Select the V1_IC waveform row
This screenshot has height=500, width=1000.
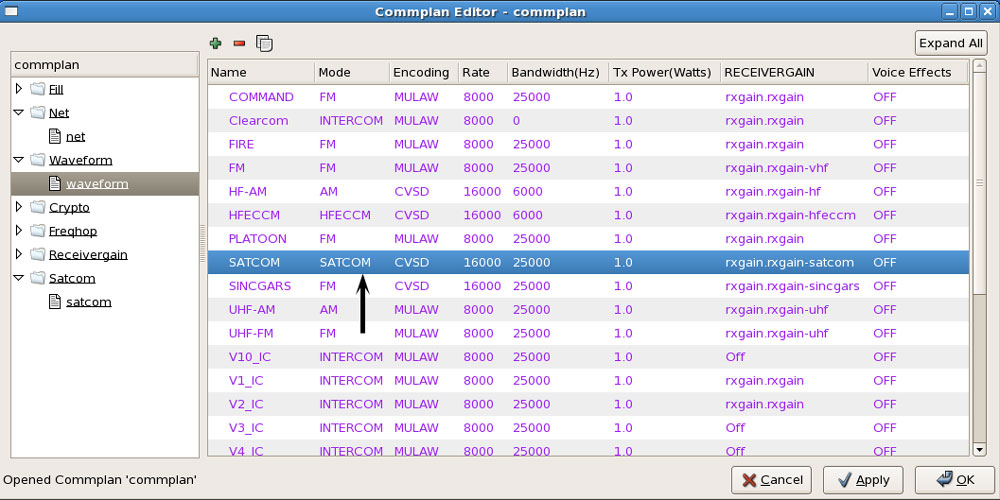588,380
